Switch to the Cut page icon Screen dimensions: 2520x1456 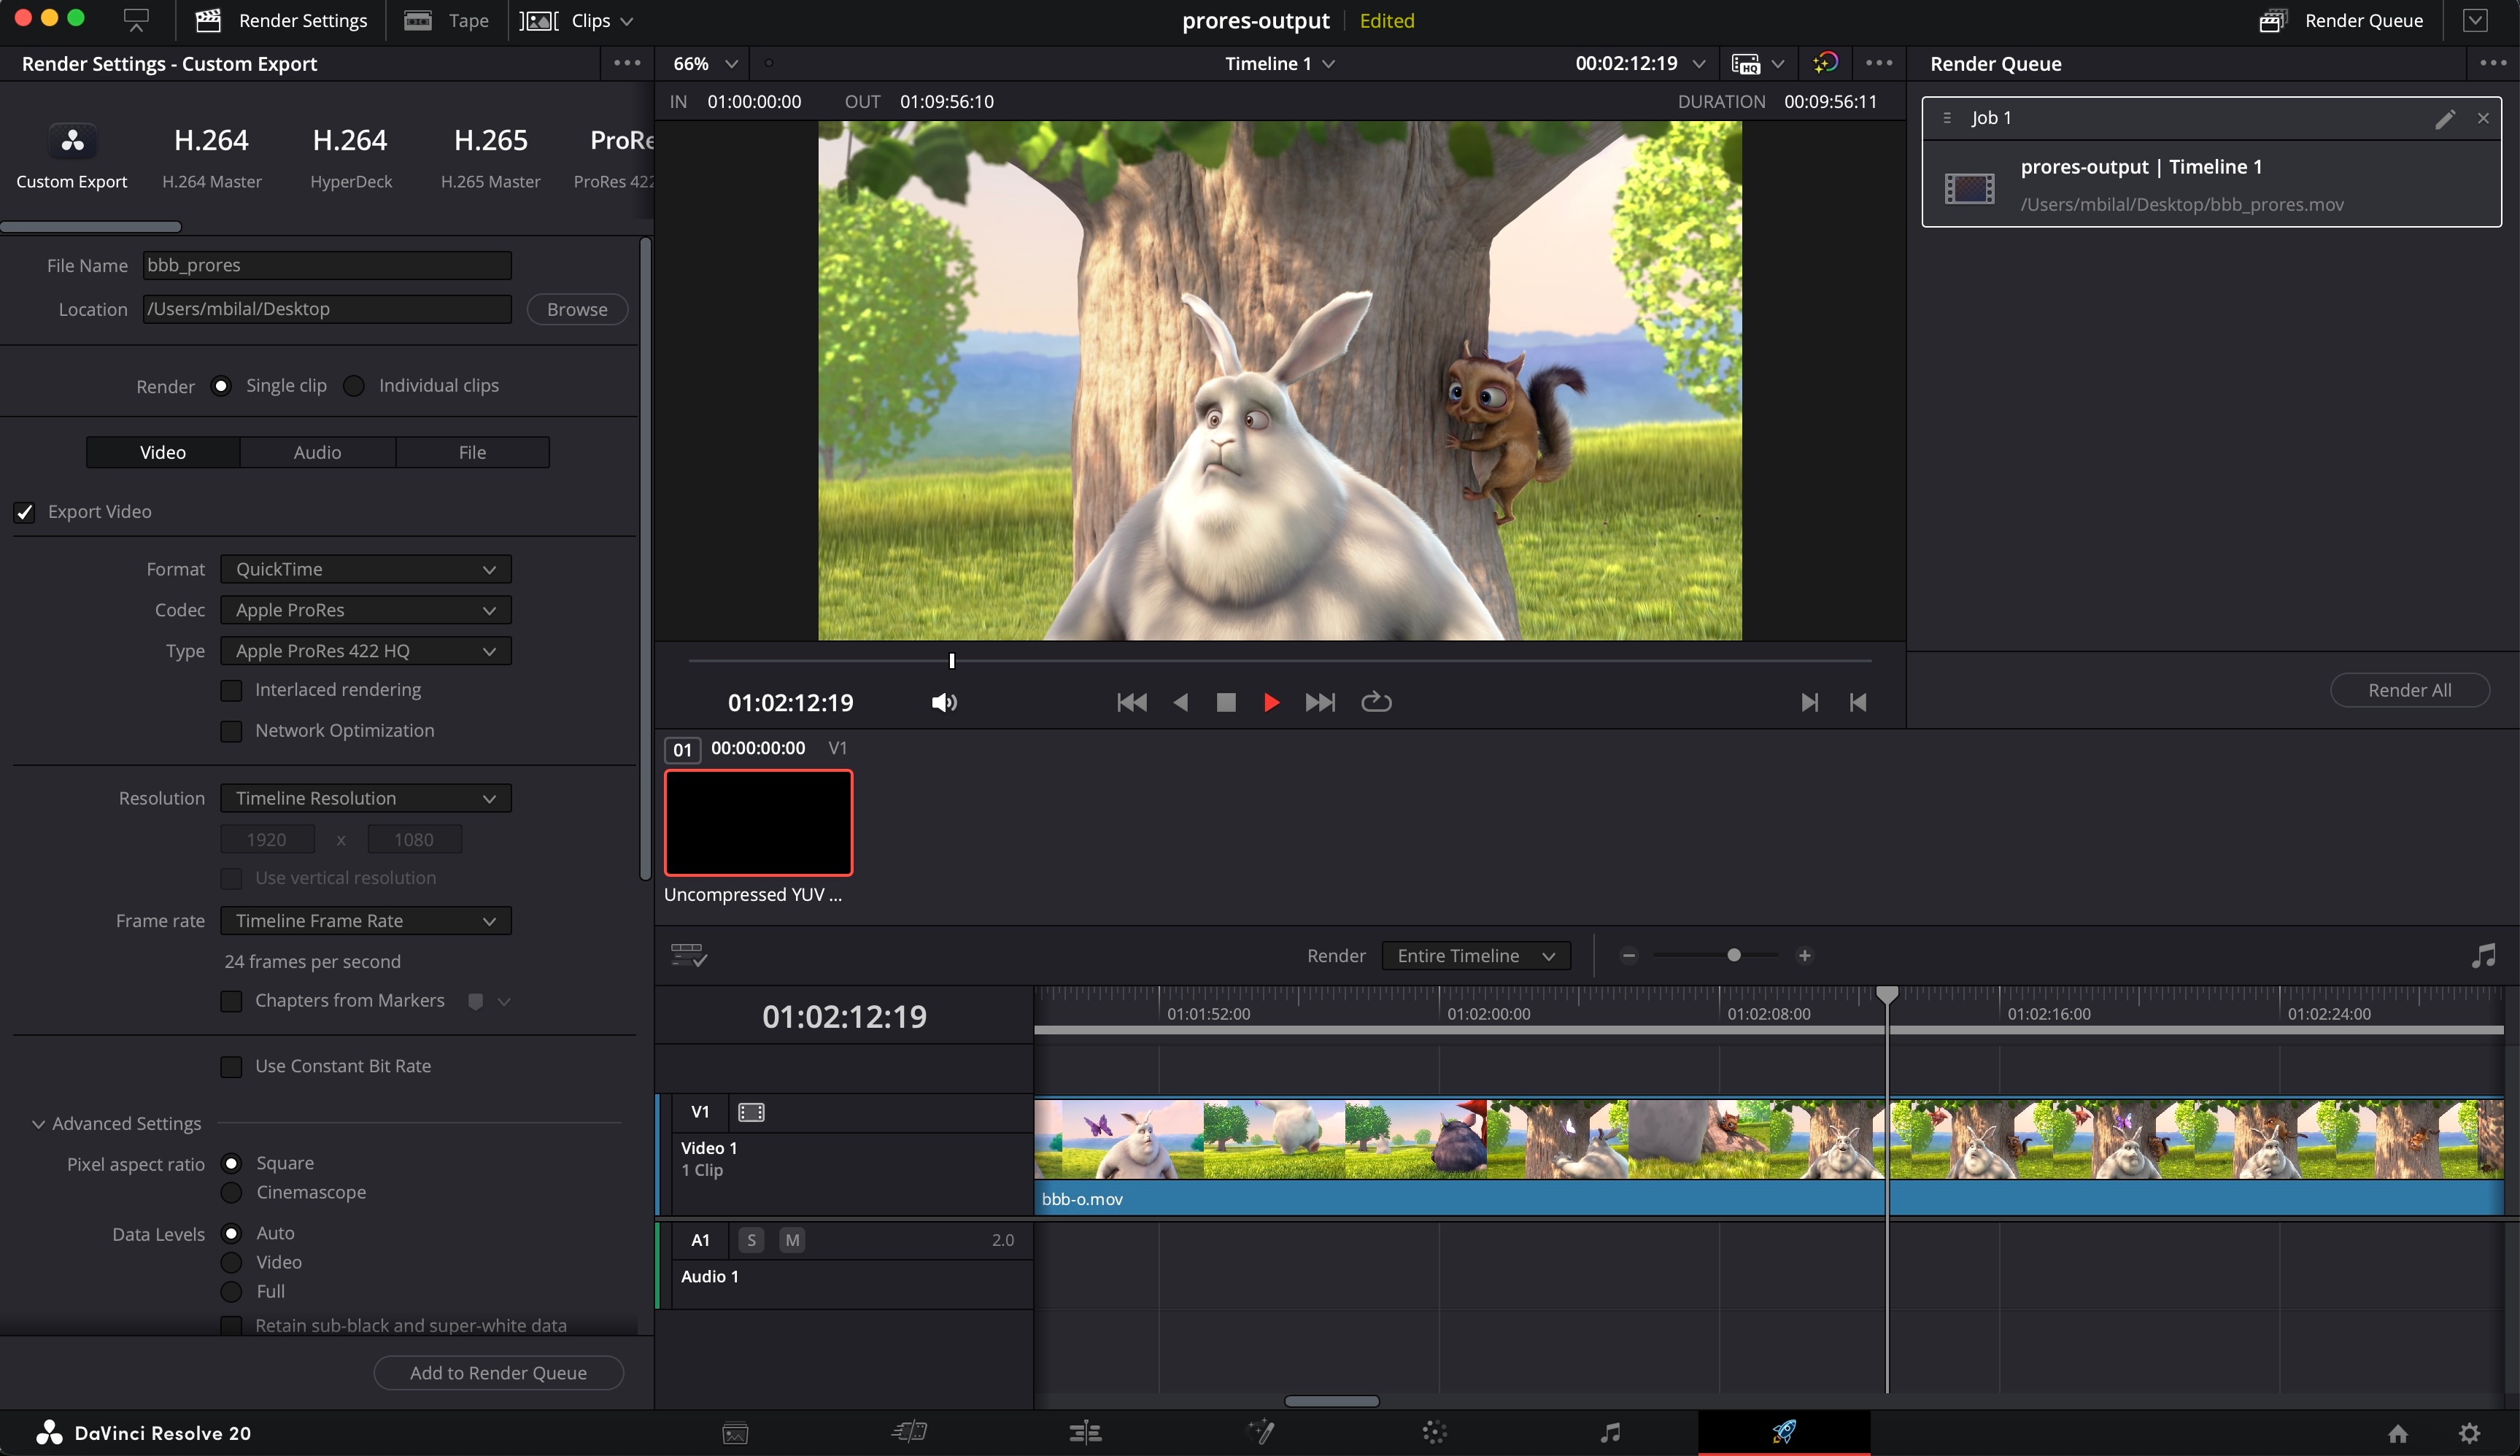point(909,1433)
